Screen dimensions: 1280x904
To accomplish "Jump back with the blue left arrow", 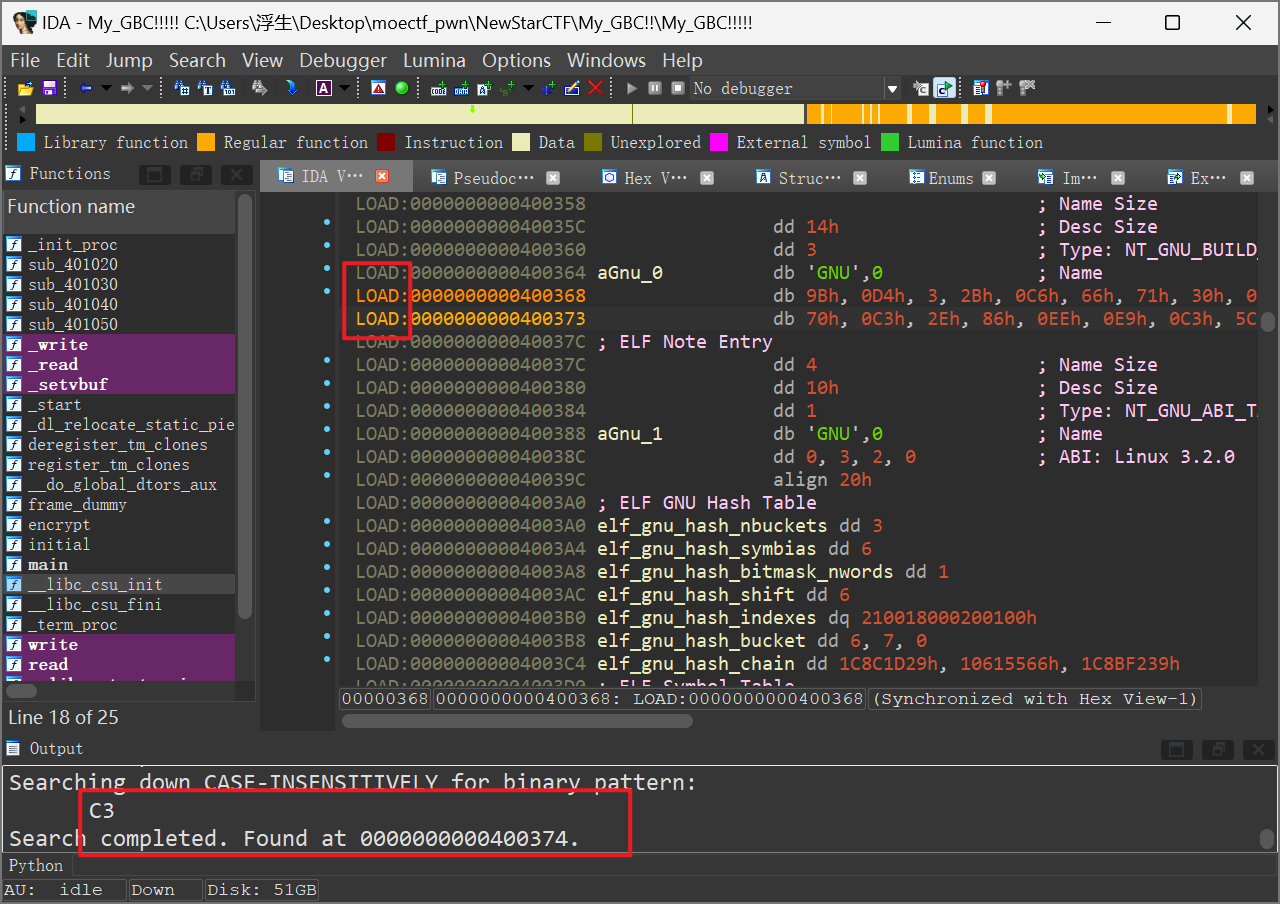I will [85, 88].
